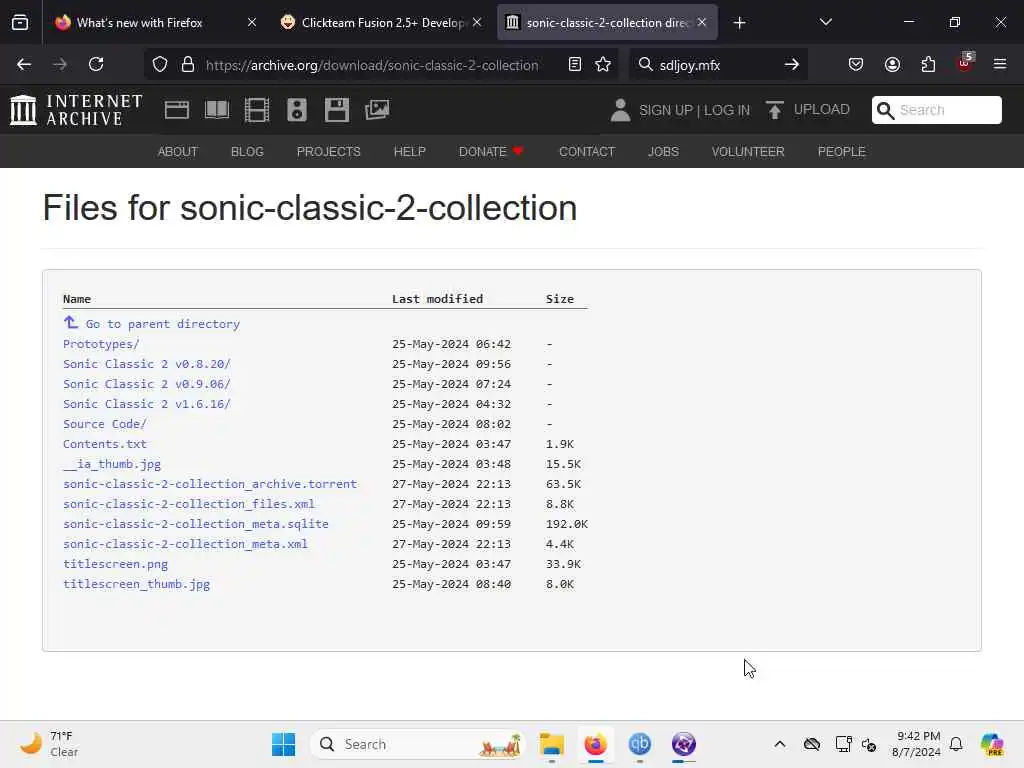Open the uBlock Origin extension icon
This screenshot has height=768, width=1024.
965,63
